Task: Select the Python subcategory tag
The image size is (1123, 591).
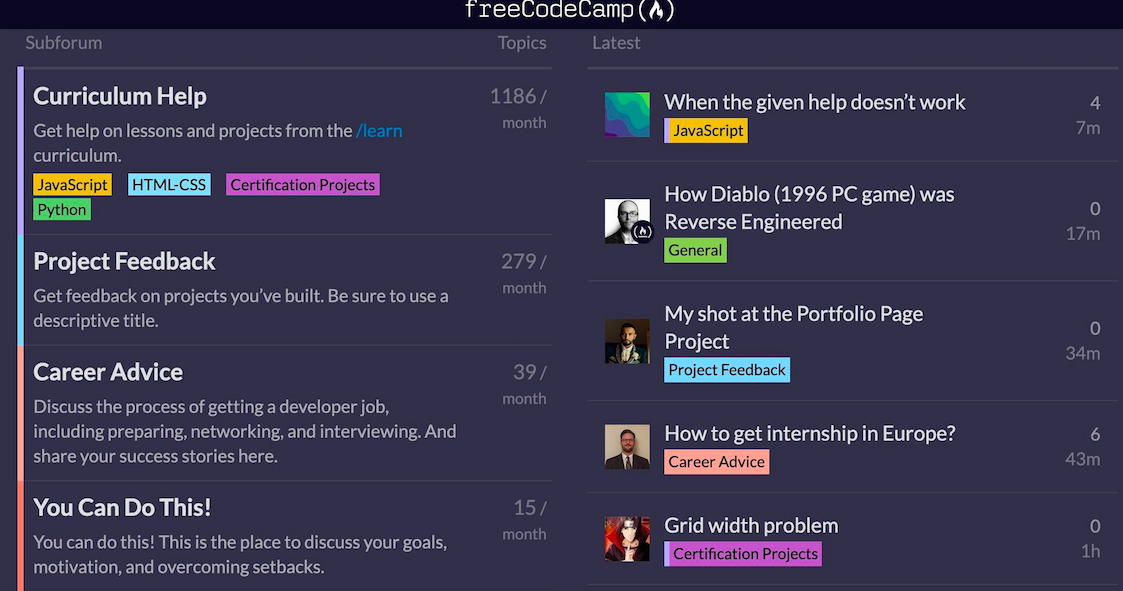Action: click(x=62, y=210)
